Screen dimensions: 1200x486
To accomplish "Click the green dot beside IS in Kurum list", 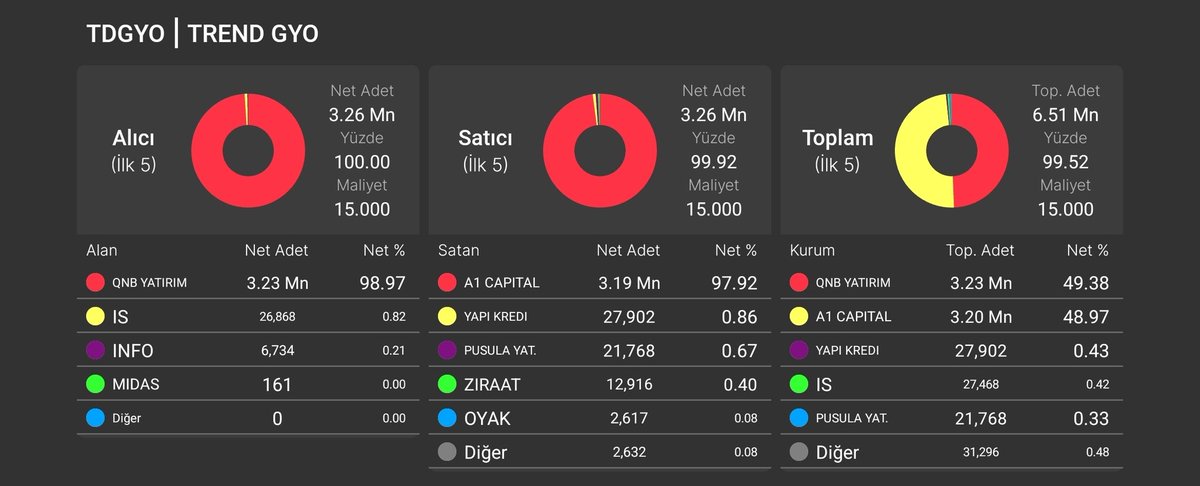I will coord(799,385).
